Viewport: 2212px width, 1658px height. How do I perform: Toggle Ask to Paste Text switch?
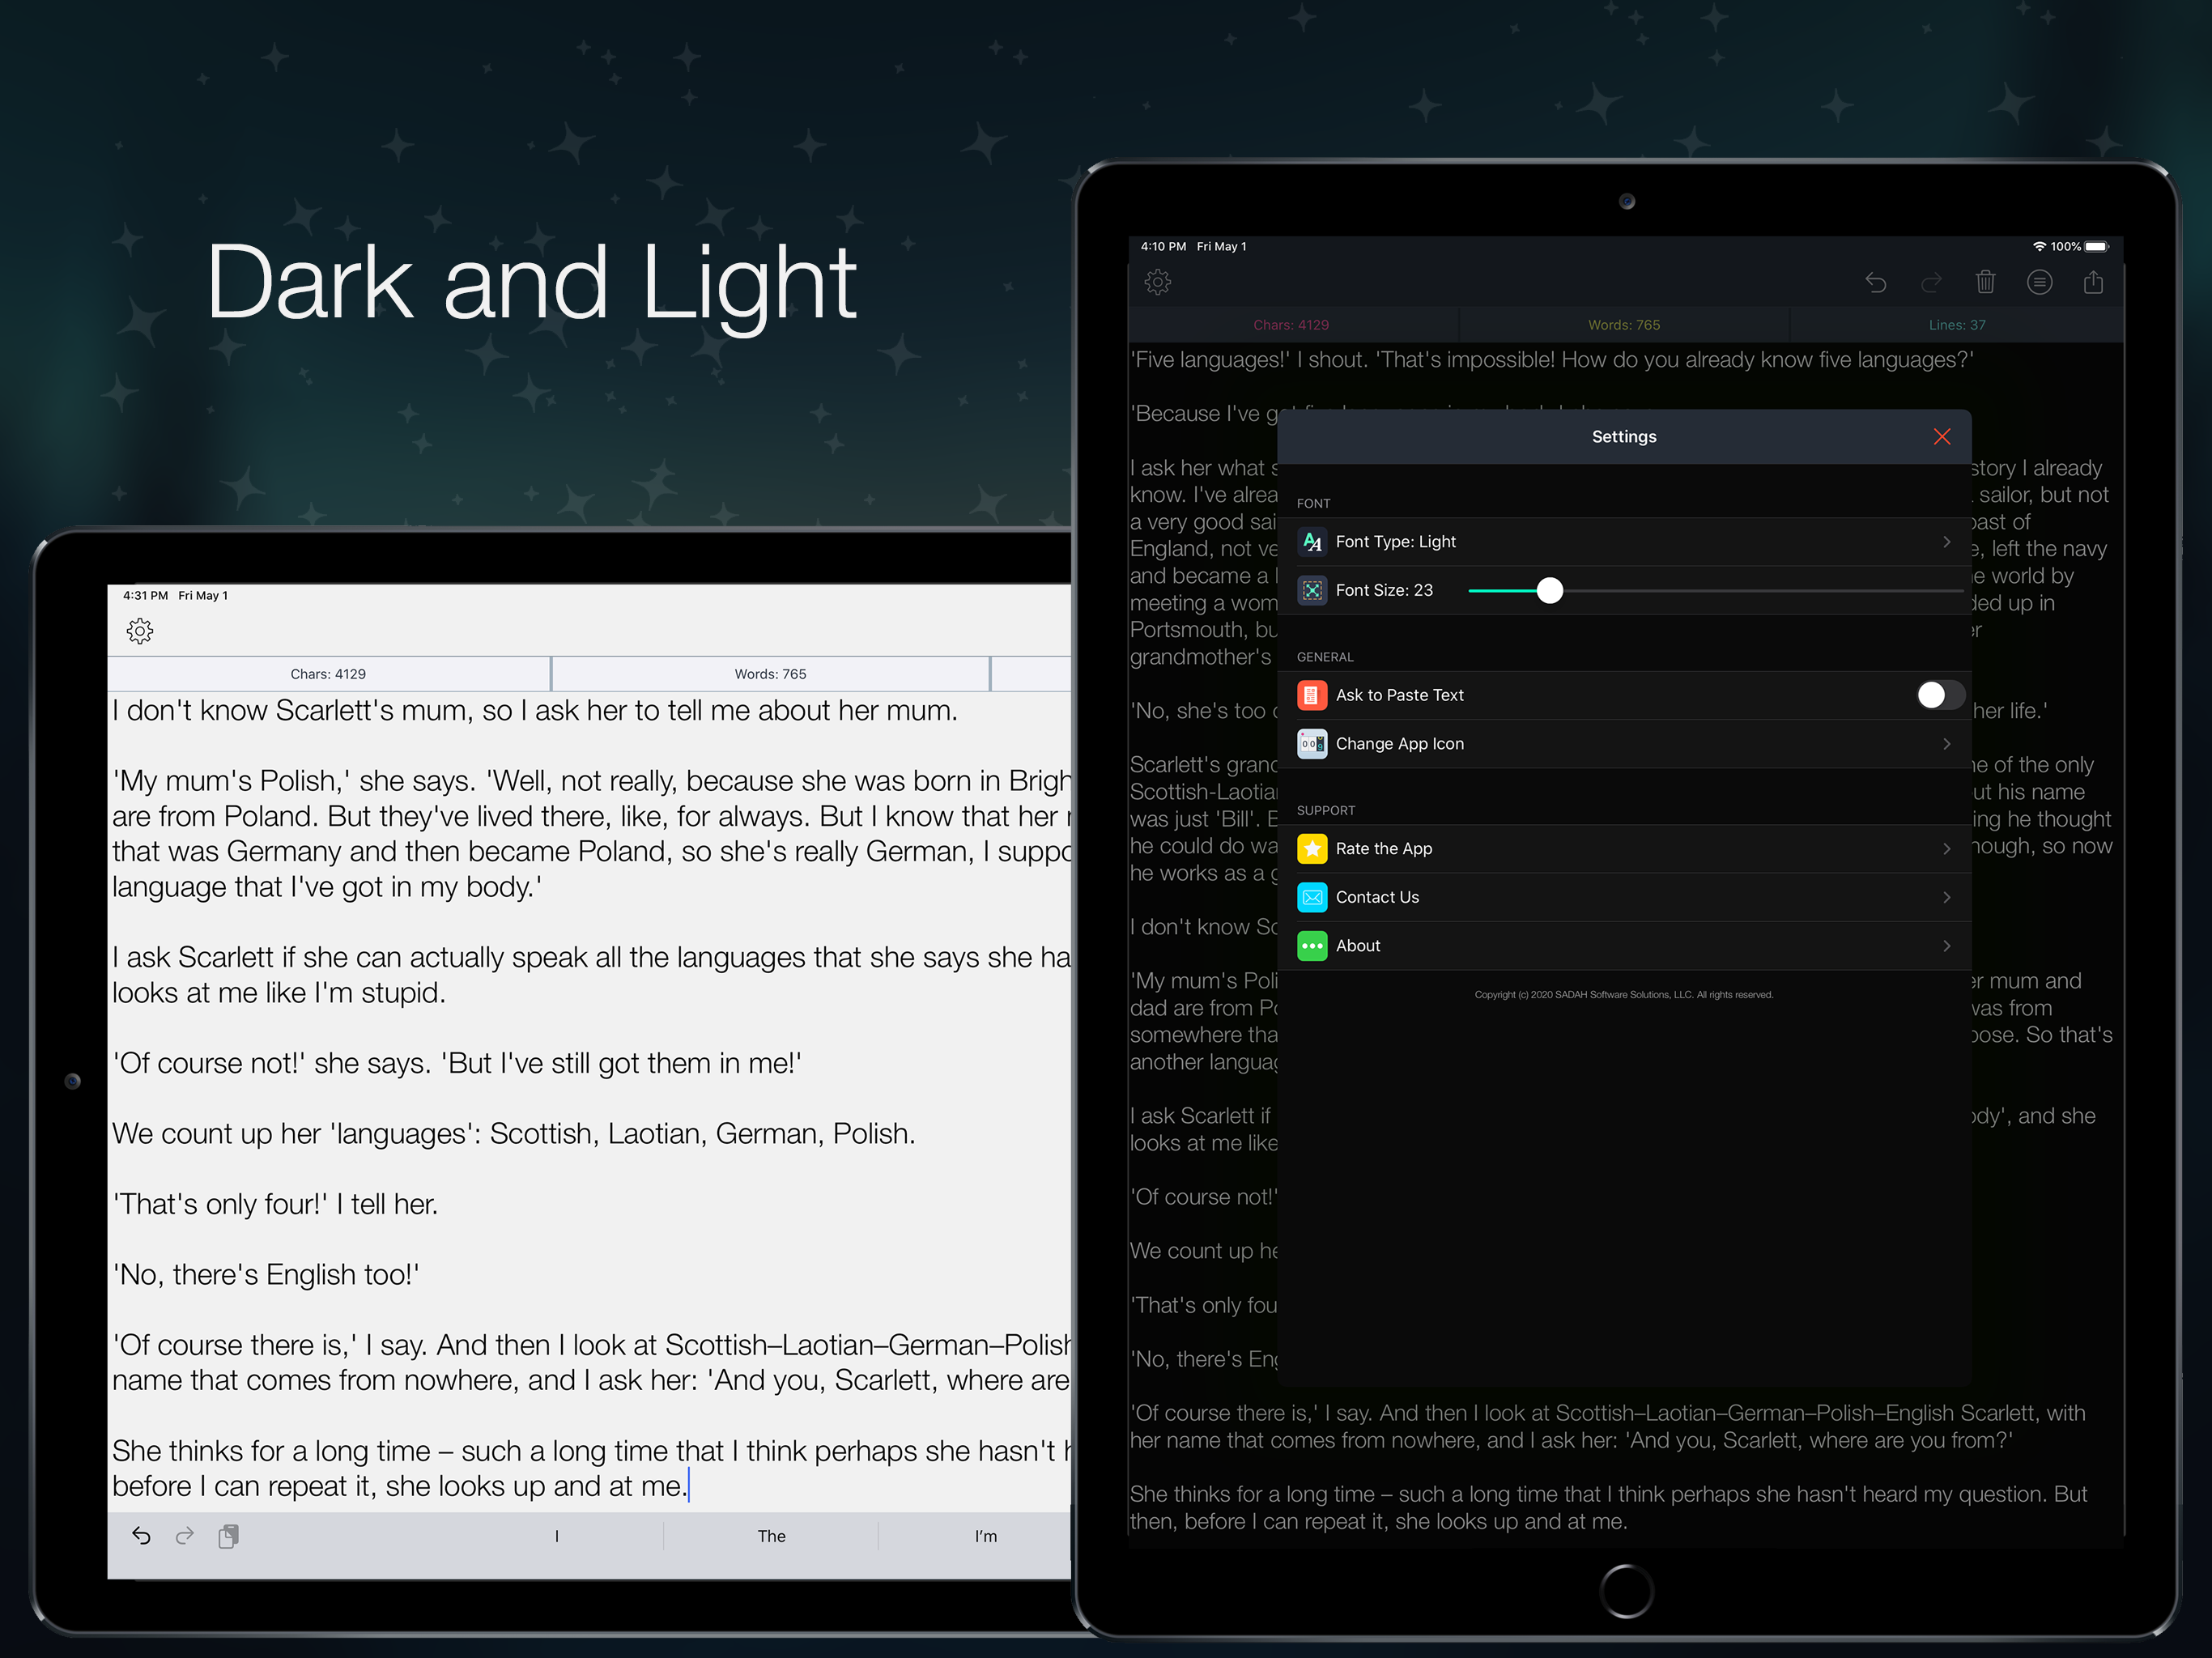(x=1939, y=695)
